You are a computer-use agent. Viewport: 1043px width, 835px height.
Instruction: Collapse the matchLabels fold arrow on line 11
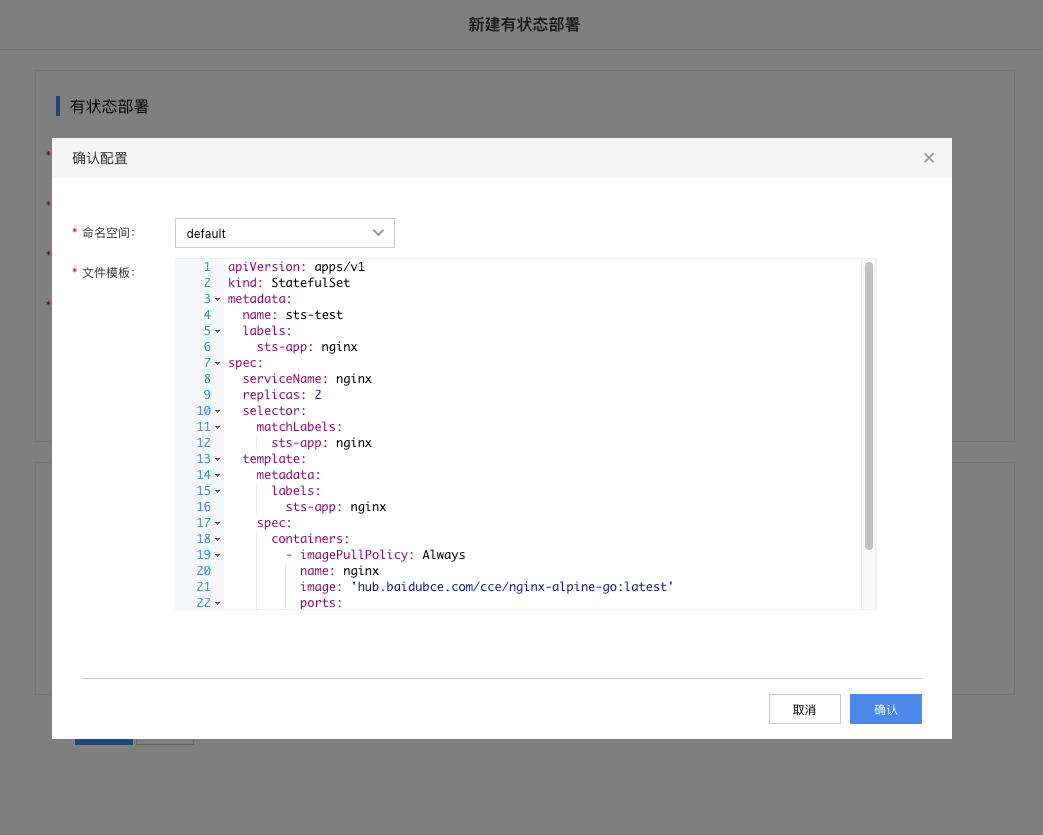218,427
